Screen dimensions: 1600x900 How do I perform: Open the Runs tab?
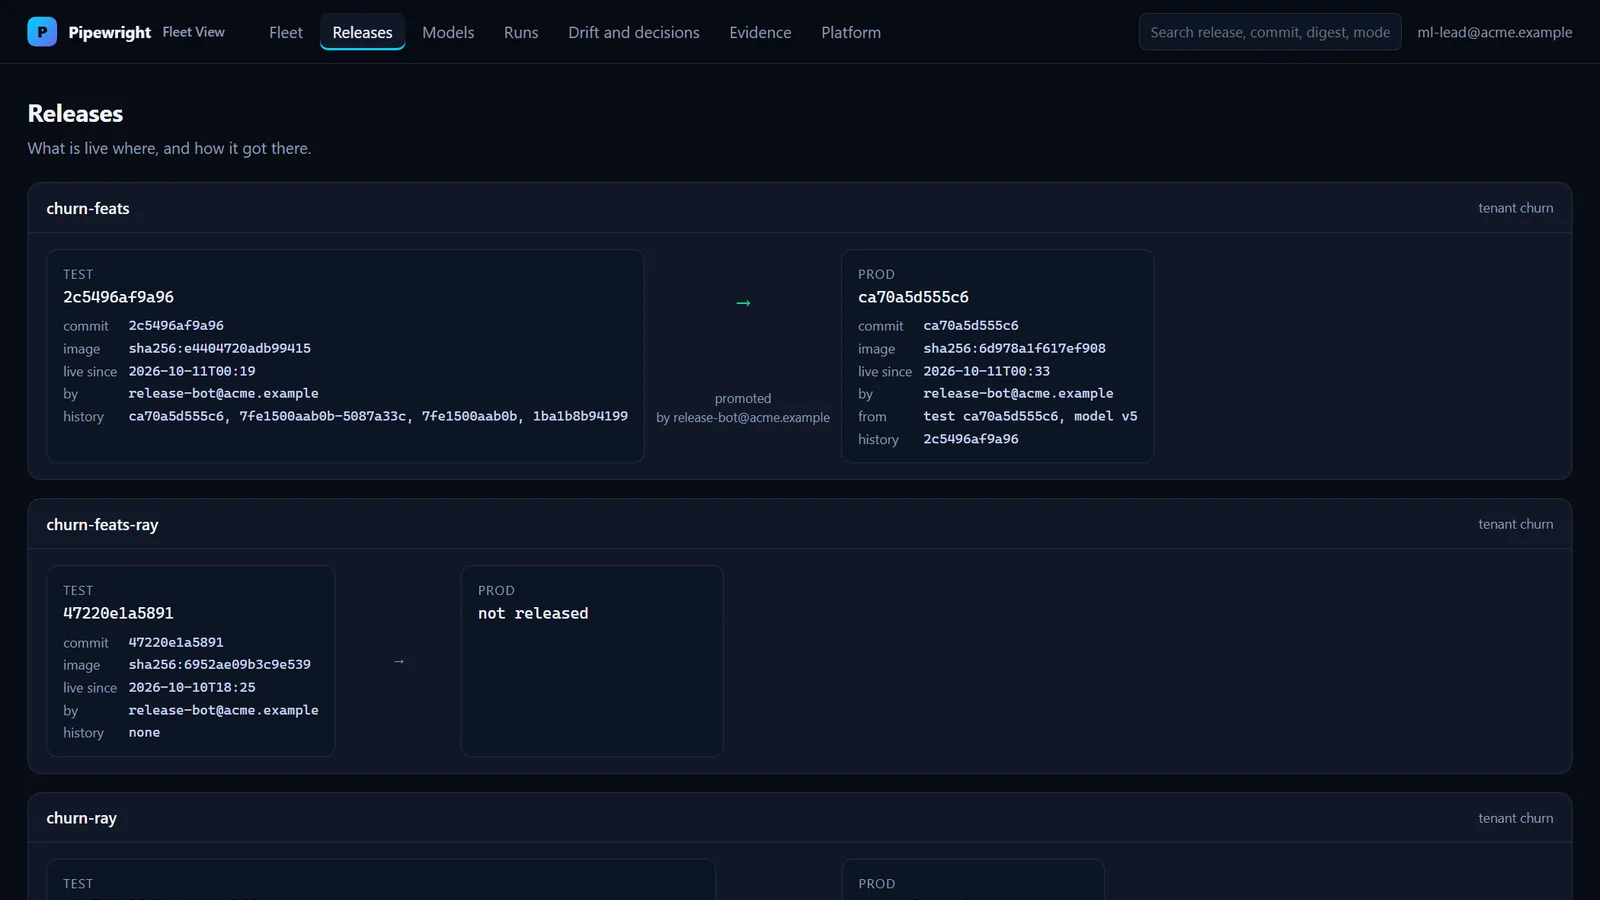521,32
